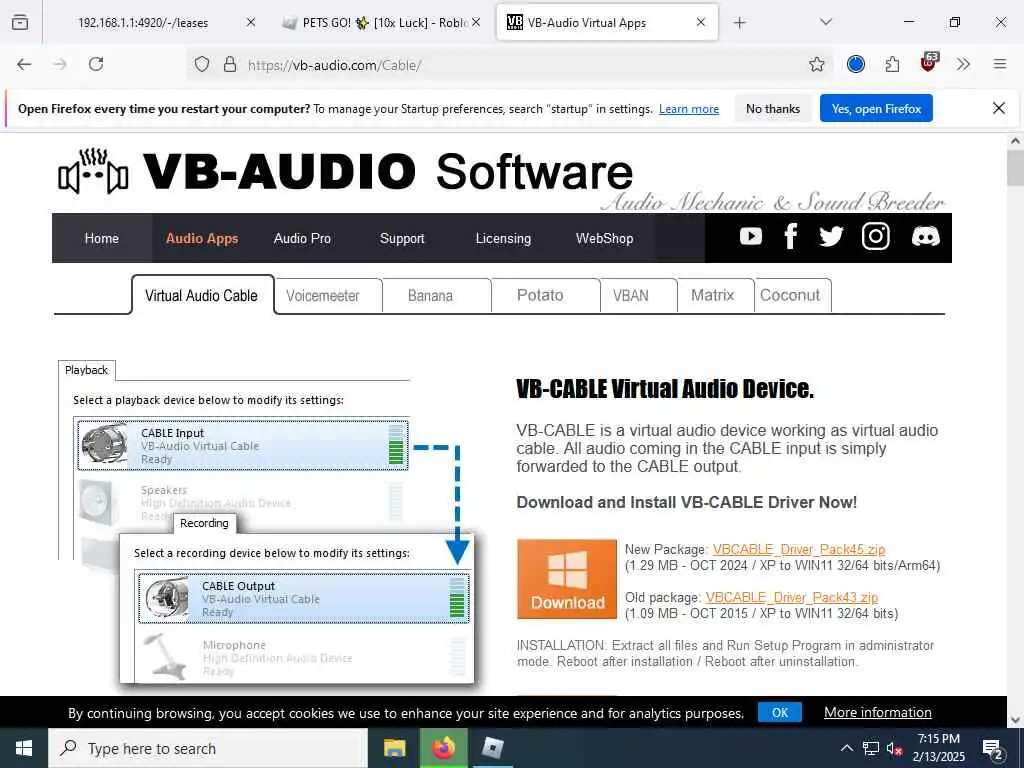Select the Banana tab
Screen dimensions: 1024x768
click(x=430, y=296)
